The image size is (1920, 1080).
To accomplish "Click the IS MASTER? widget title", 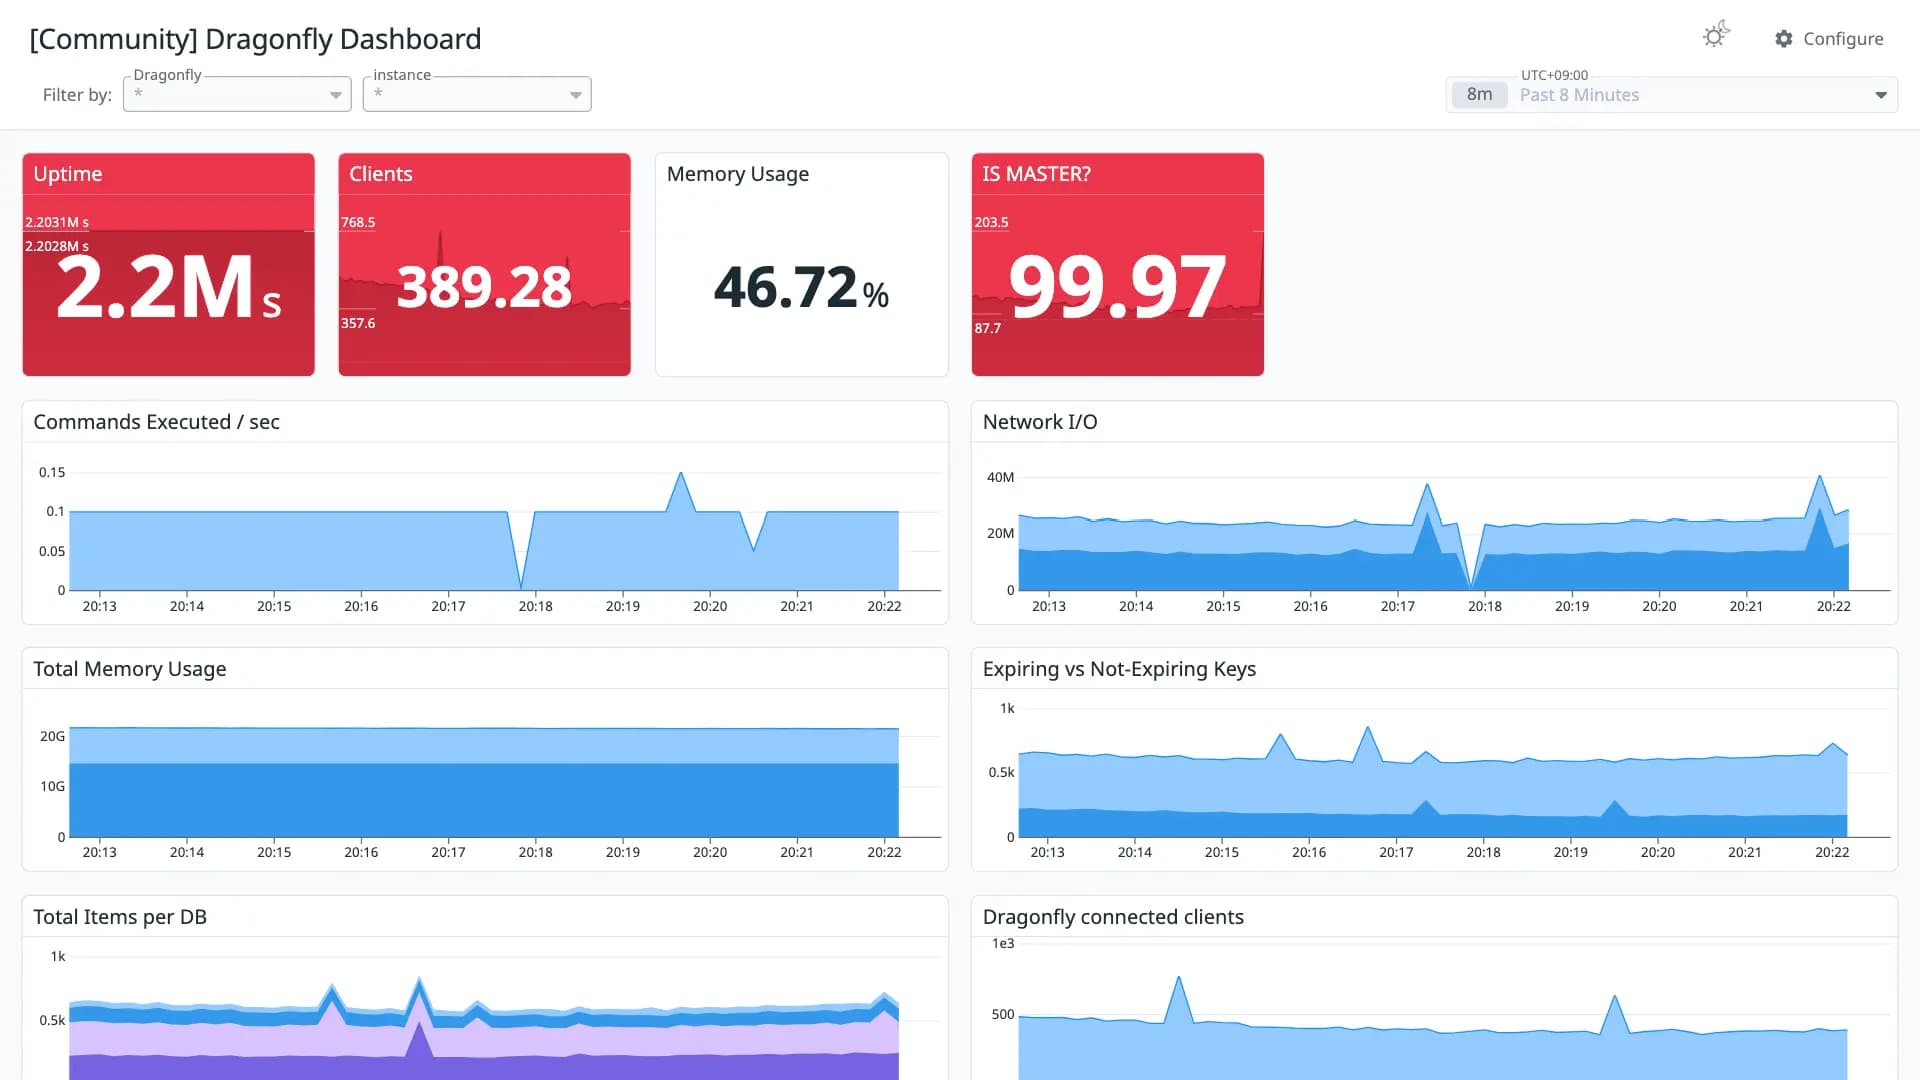I will [x=1036, y=174].
